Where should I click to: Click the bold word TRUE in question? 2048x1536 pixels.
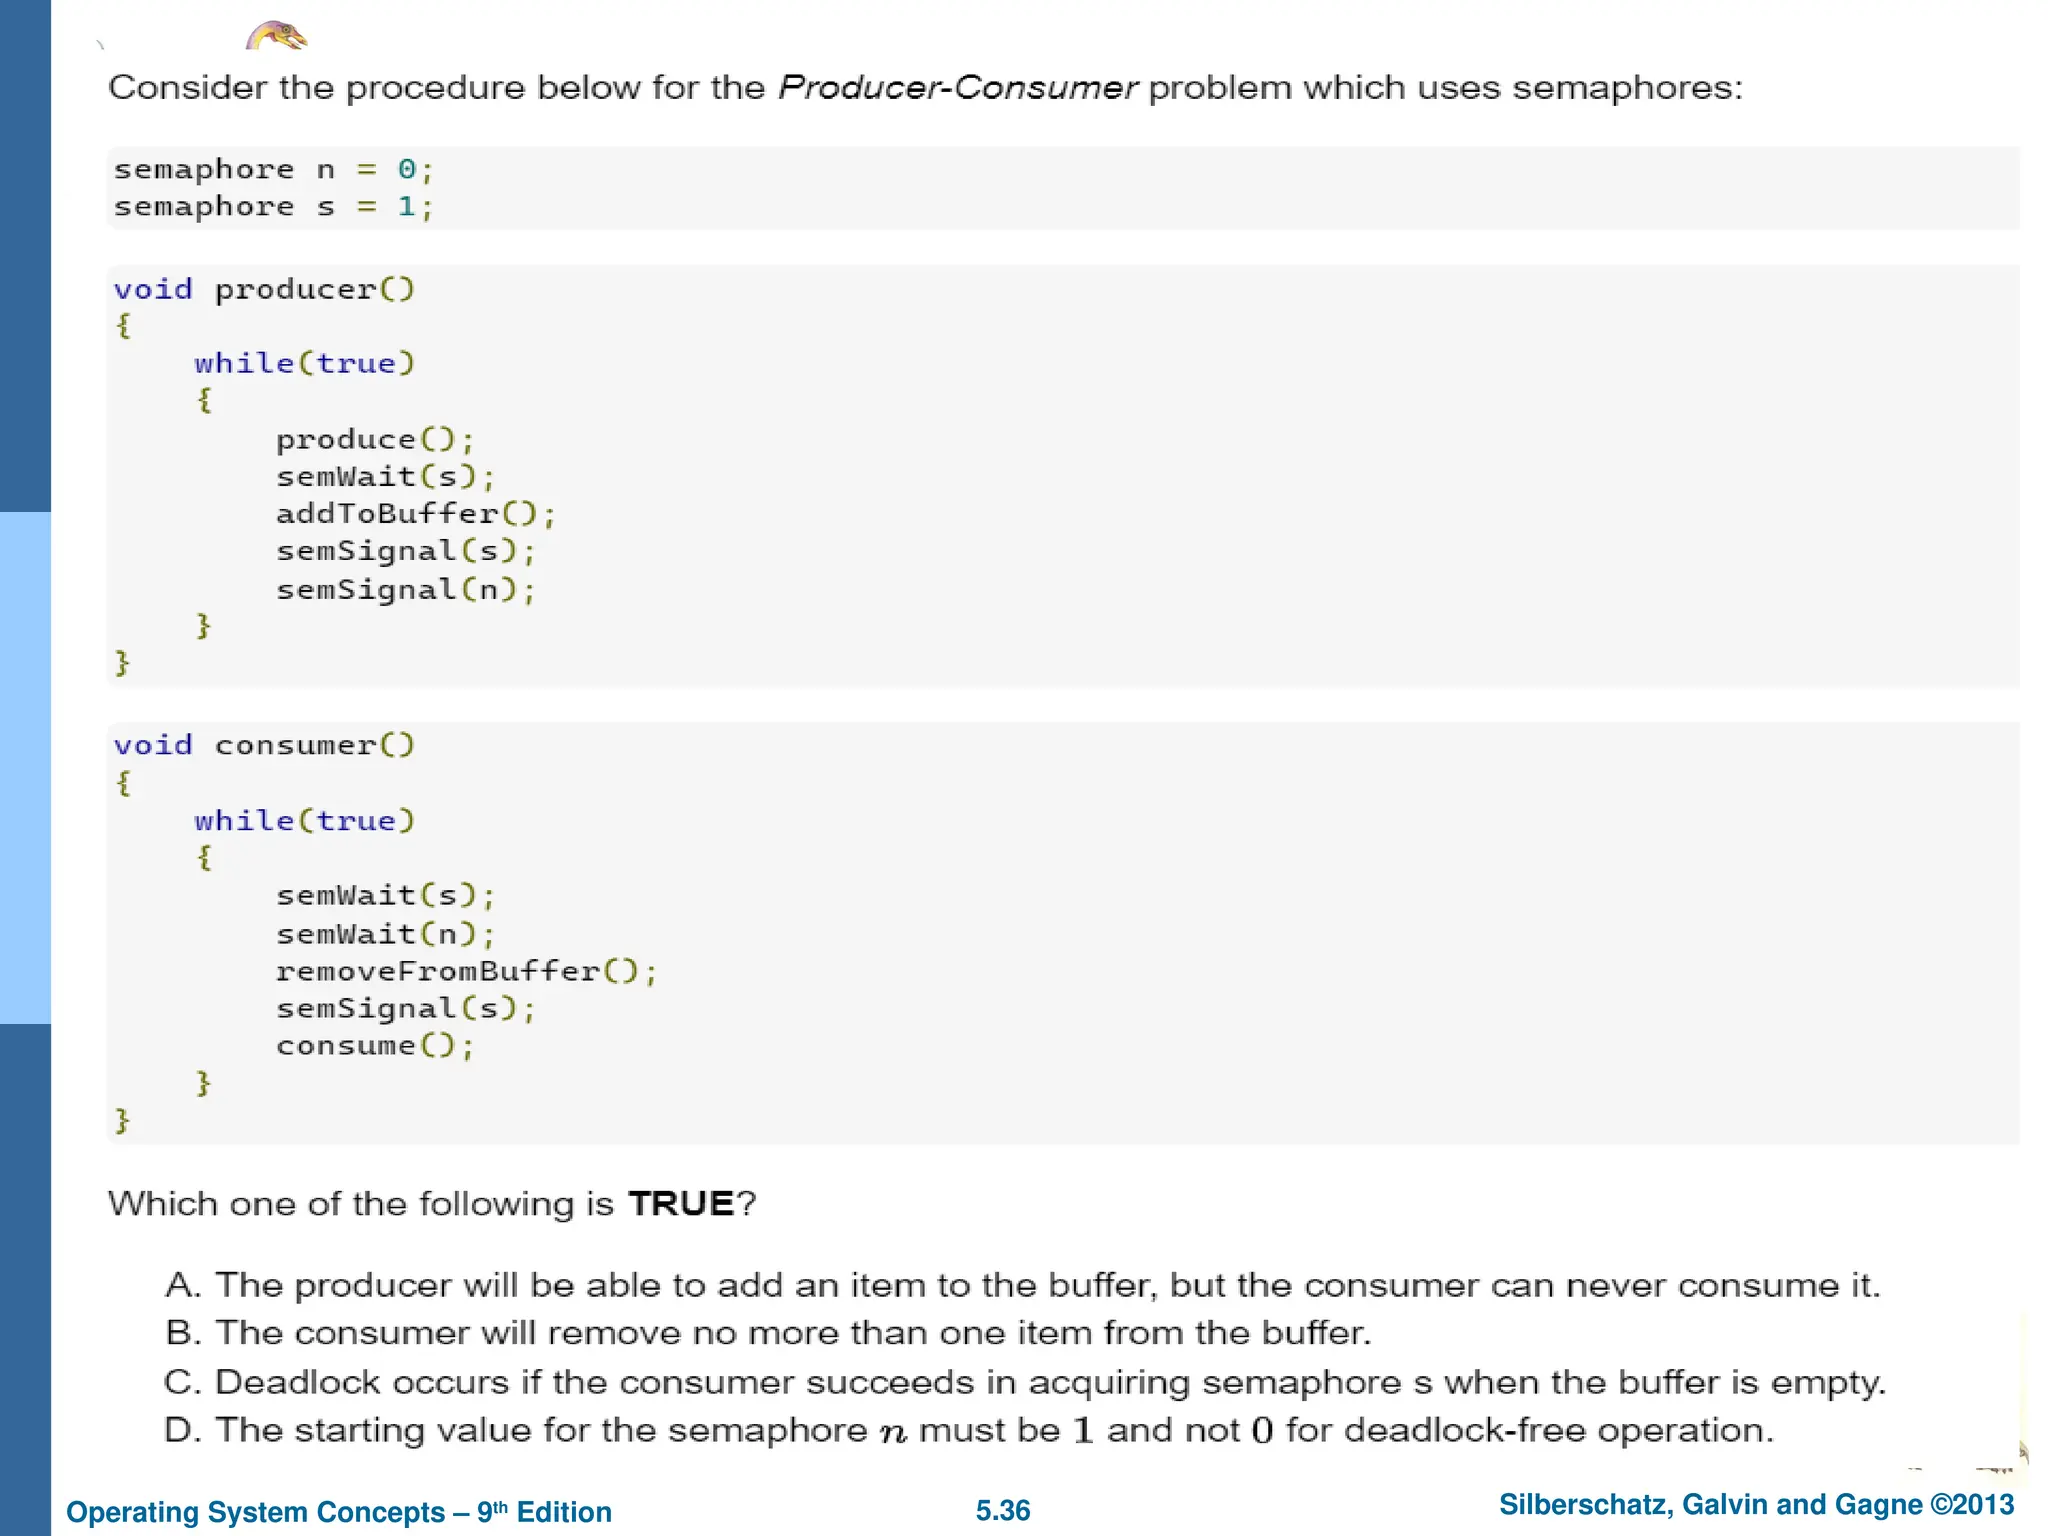click(681, 1203)
